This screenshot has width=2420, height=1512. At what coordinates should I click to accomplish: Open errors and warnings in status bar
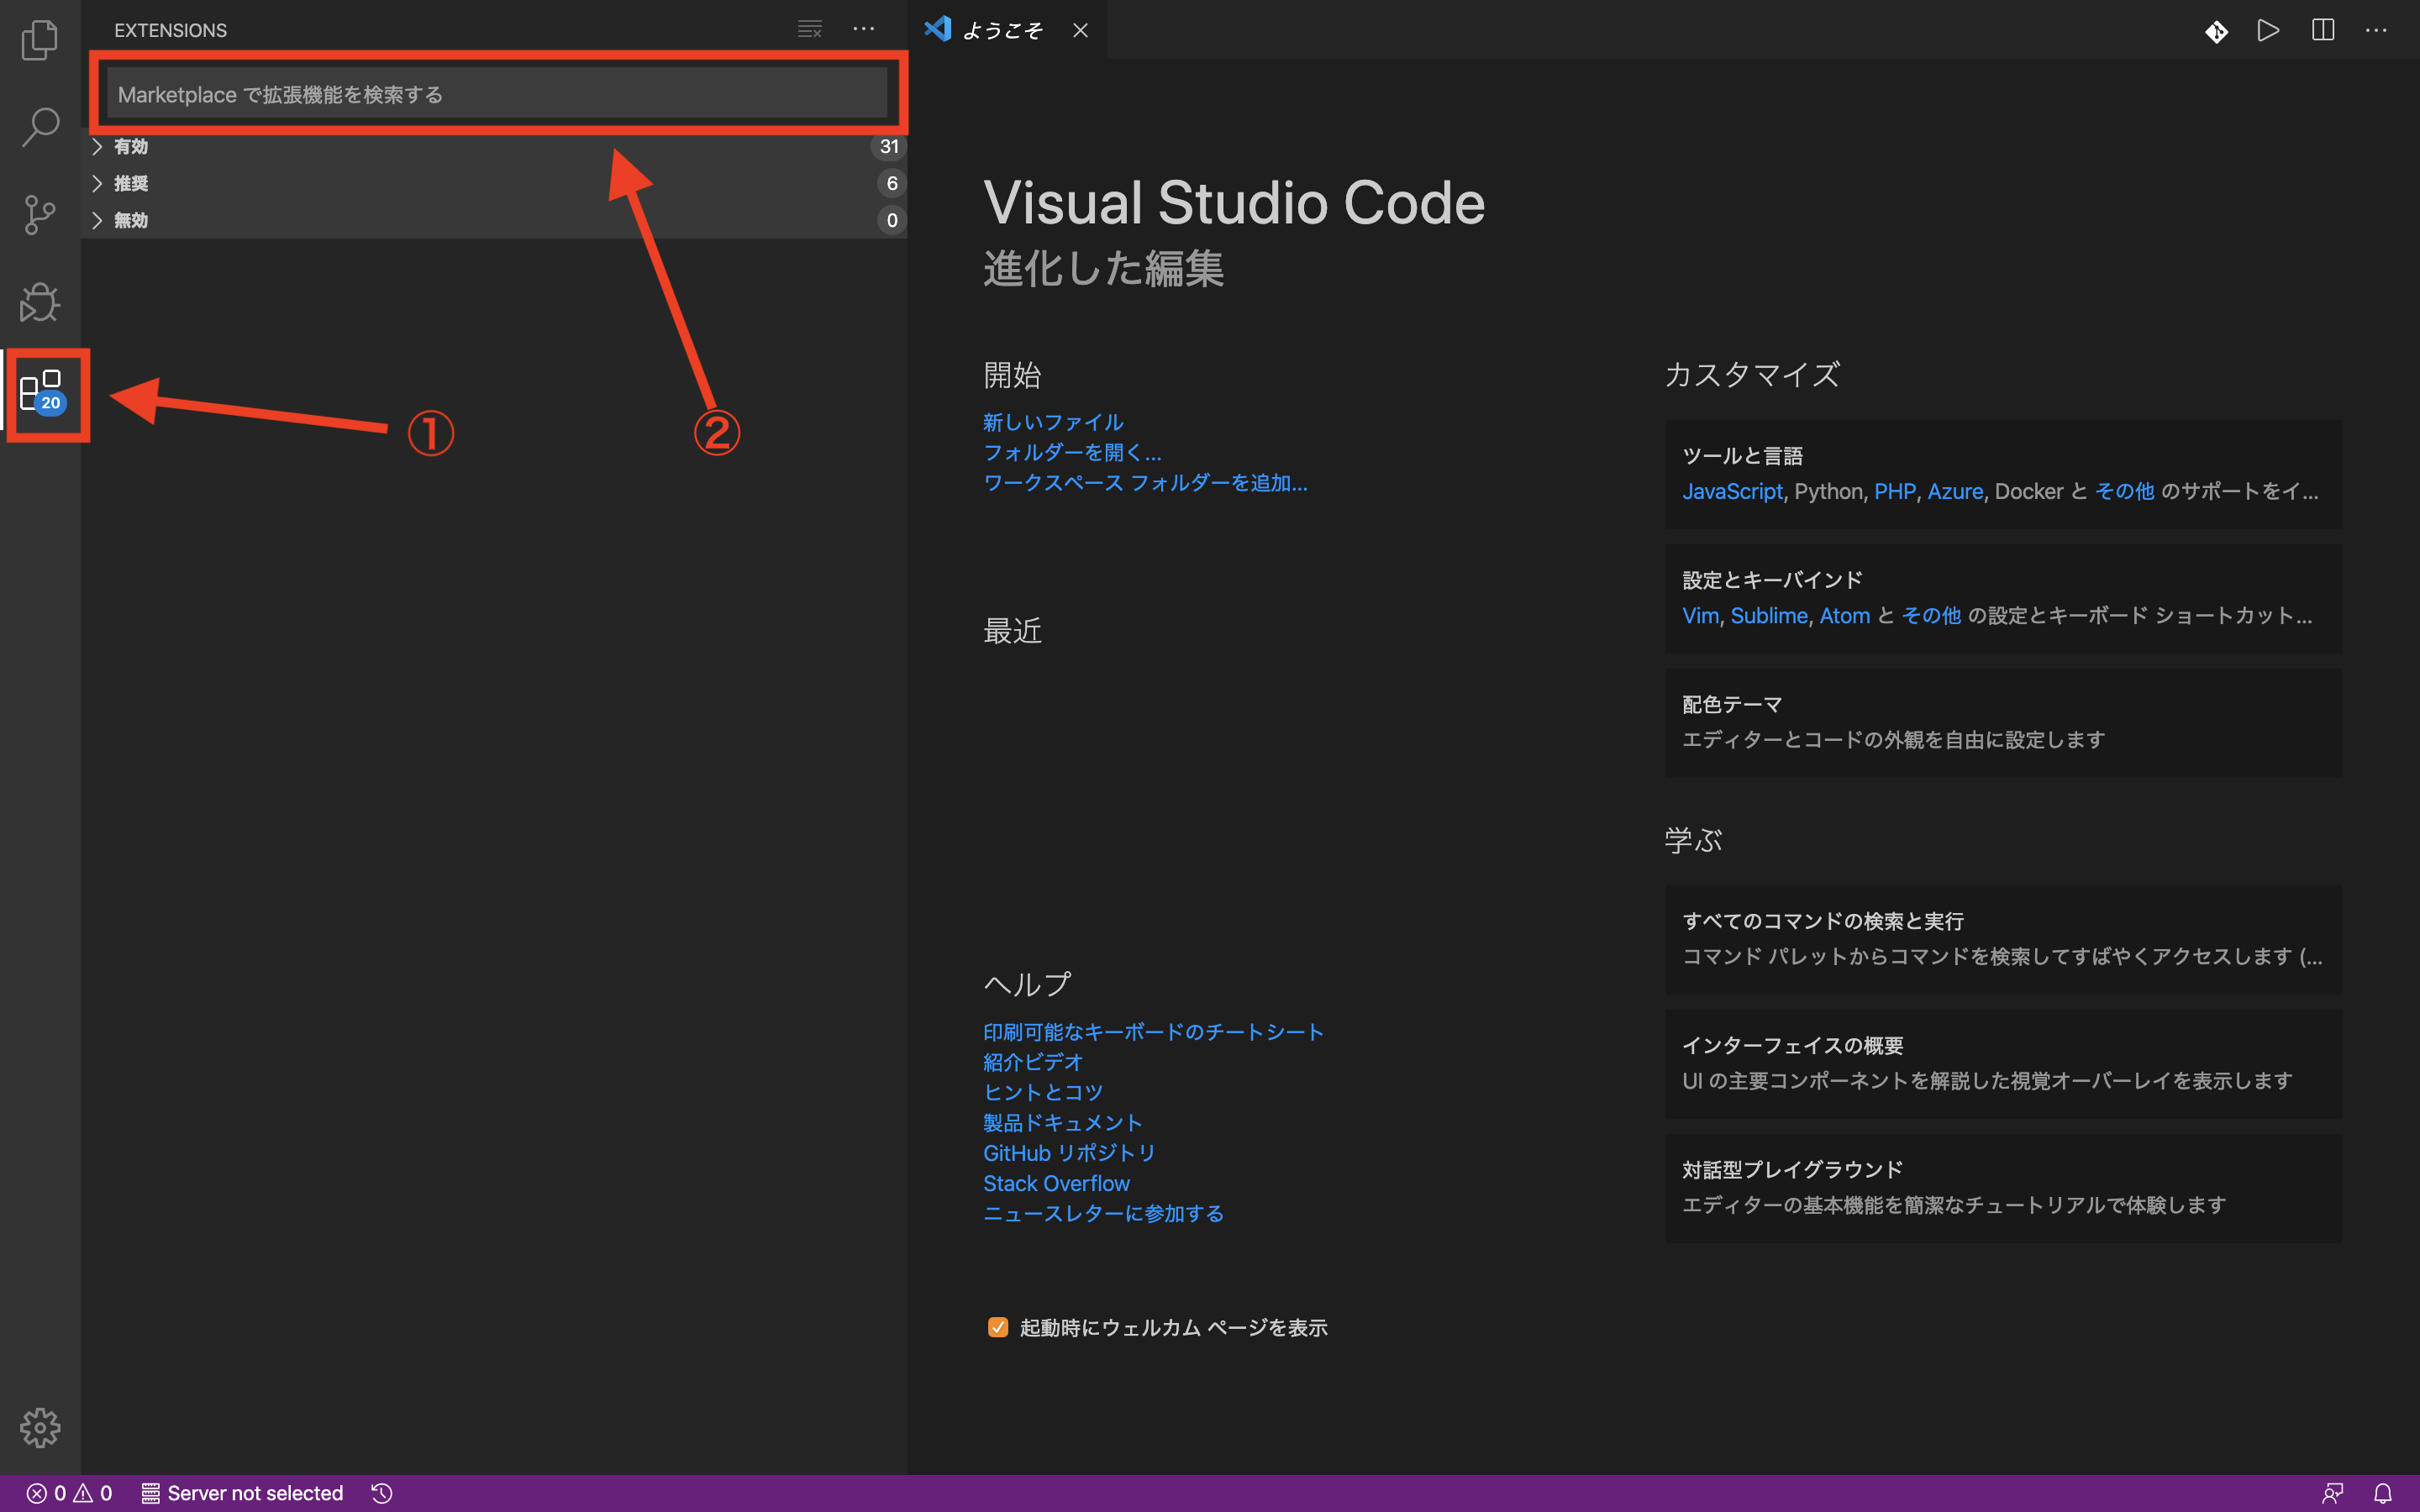tap(68, 1493)
